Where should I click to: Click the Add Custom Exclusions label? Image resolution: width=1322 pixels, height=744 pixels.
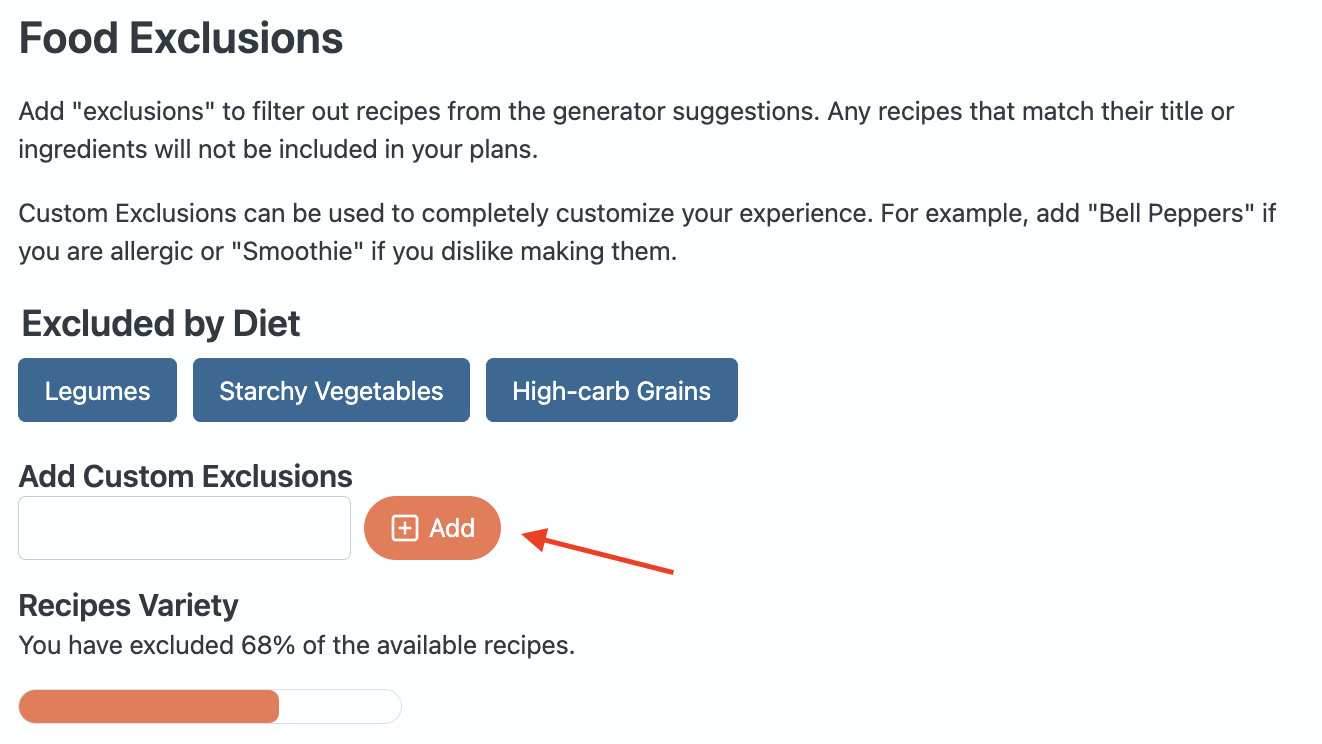[x=186, y=476]
